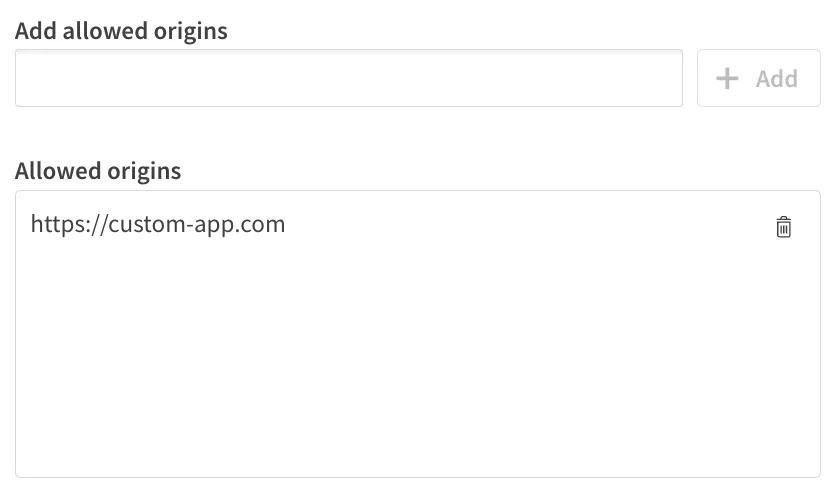Click the plus icon on Add button
Screen dimensions: 838x500
(x=728, y=78)
